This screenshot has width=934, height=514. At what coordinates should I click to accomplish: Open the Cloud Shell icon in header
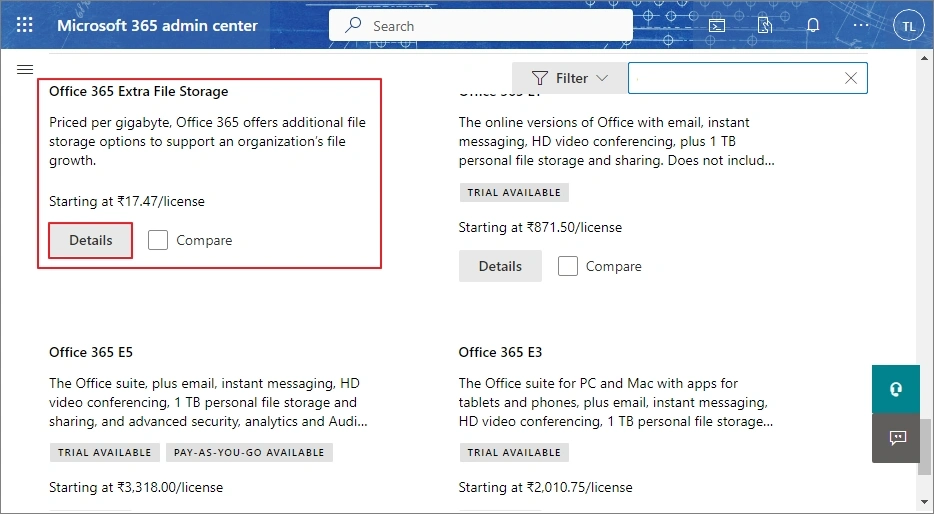point(717,26)
